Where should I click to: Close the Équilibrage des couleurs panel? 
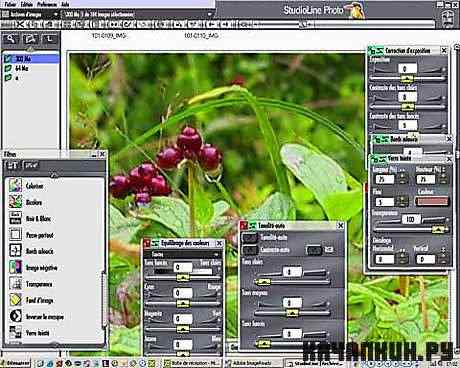(219, 244)
